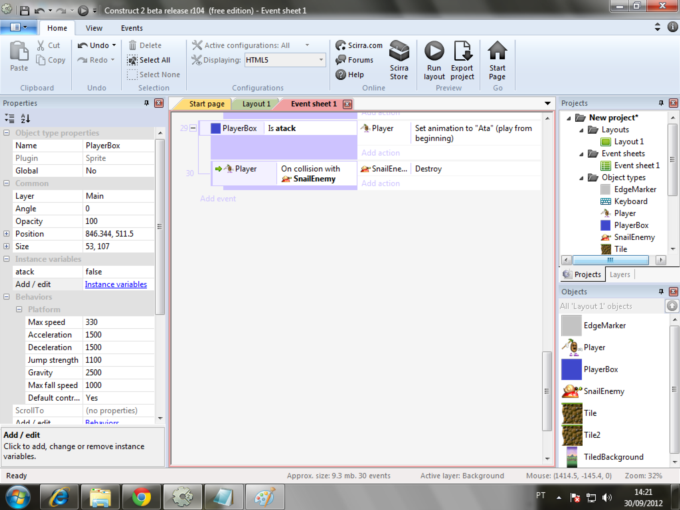The image size is (680, 510).
Task: Open File Explorer from taskbar
Action: coord(100,497)
